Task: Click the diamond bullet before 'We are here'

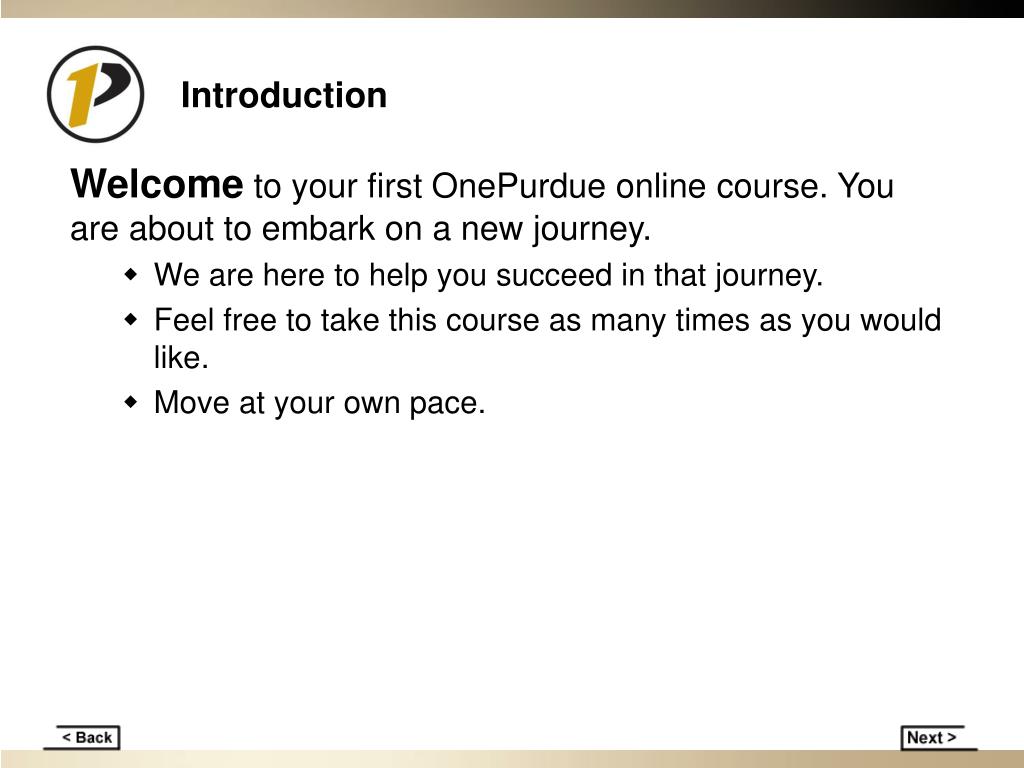Action: click(131, 274)
